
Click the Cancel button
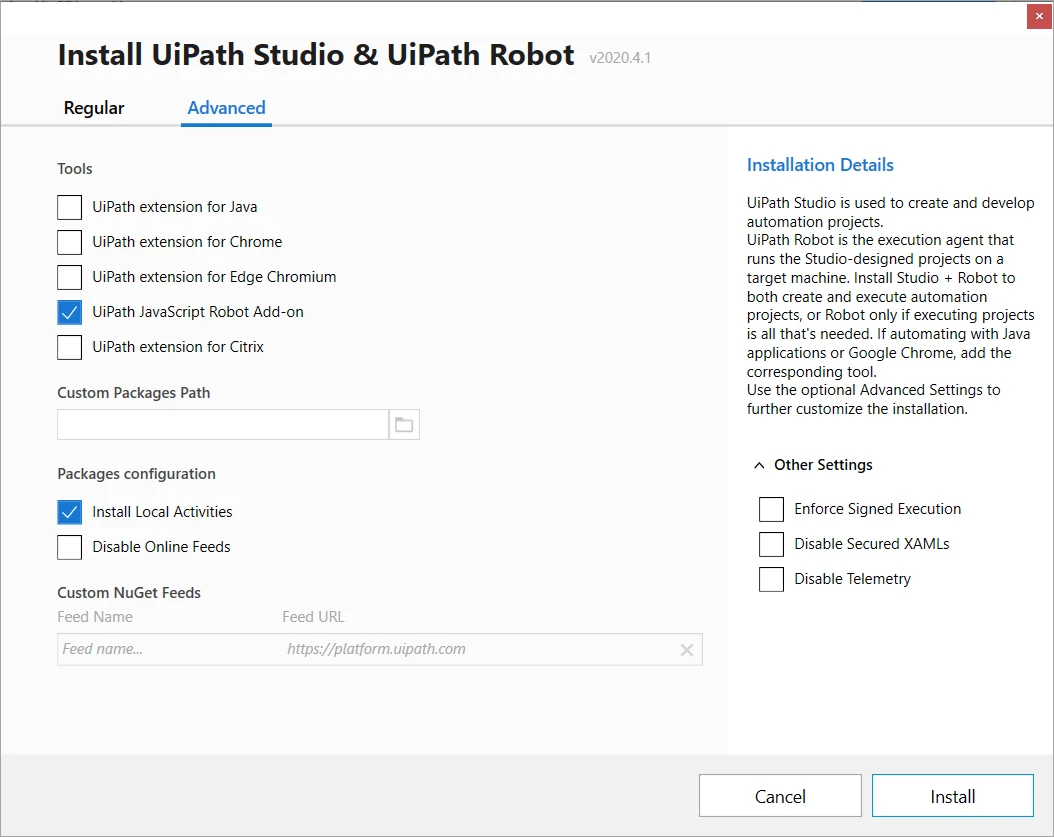click(780, 796)
